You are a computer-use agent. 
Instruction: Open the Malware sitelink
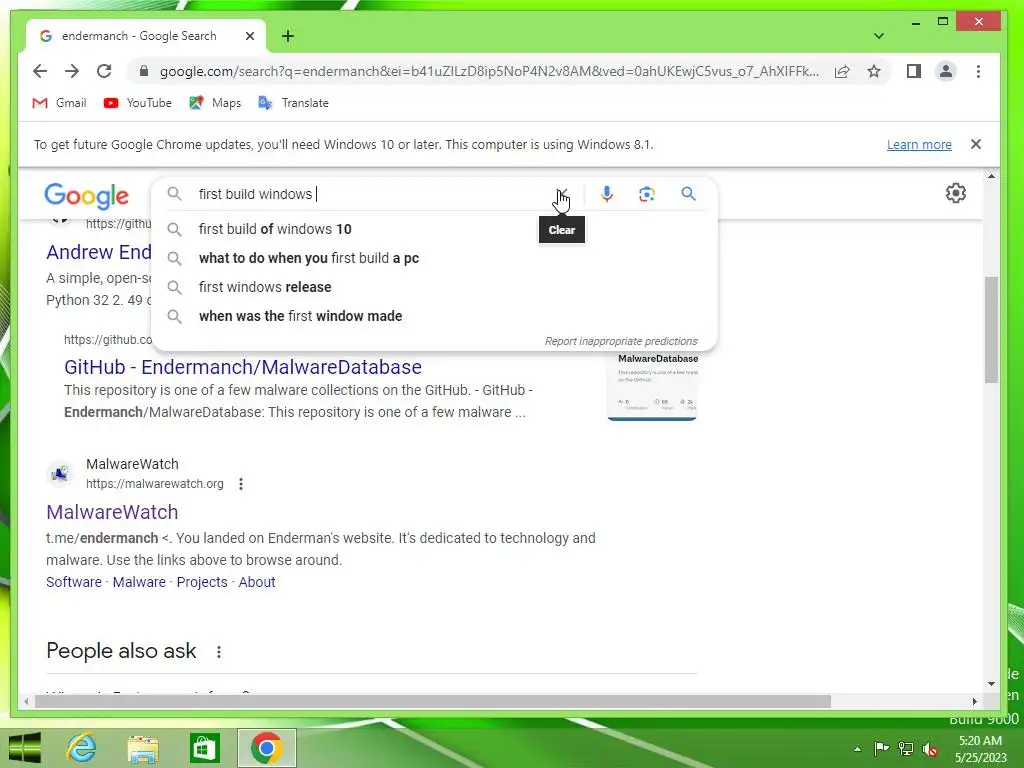pos(139,582)
